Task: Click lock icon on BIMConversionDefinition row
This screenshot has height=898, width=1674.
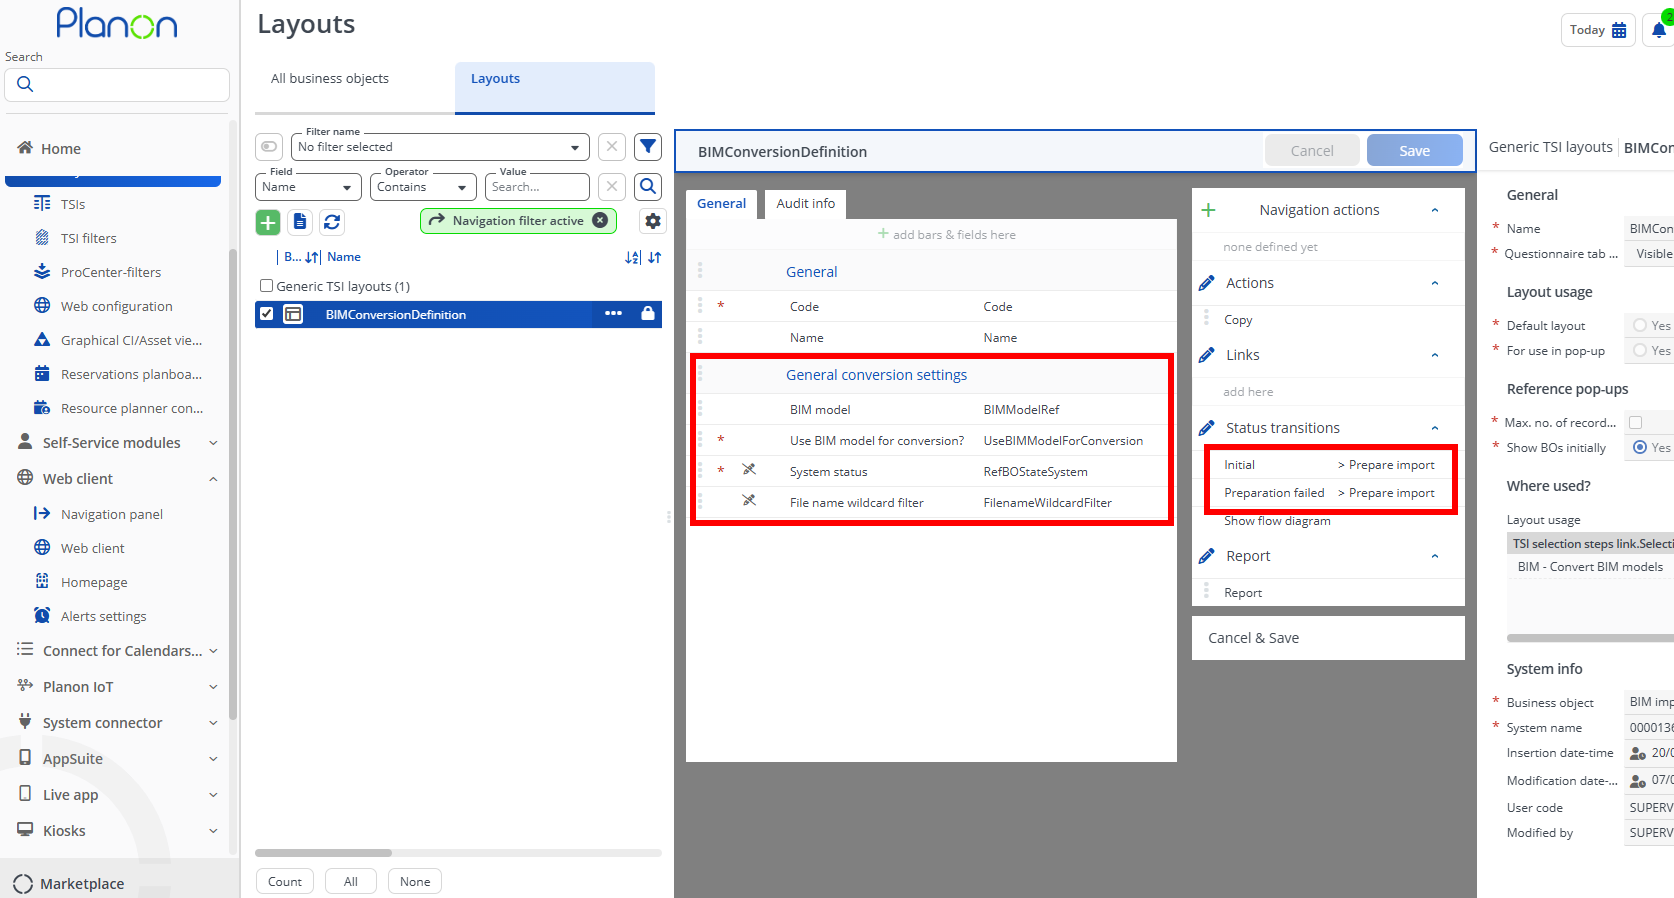Action: 648,314
